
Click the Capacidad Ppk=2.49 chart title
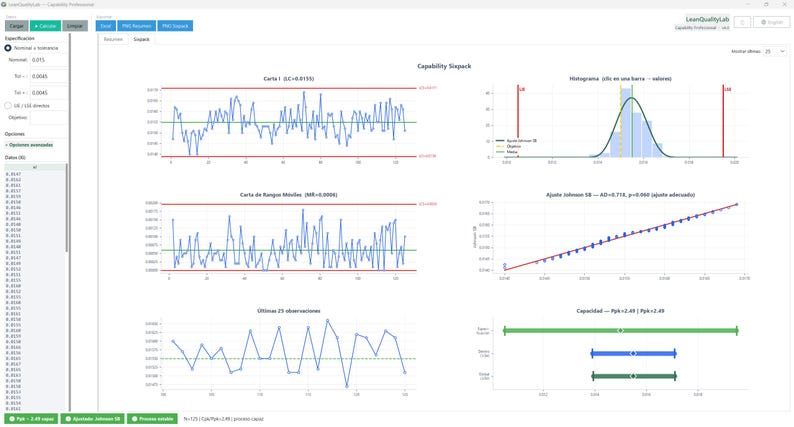point(620,311)
